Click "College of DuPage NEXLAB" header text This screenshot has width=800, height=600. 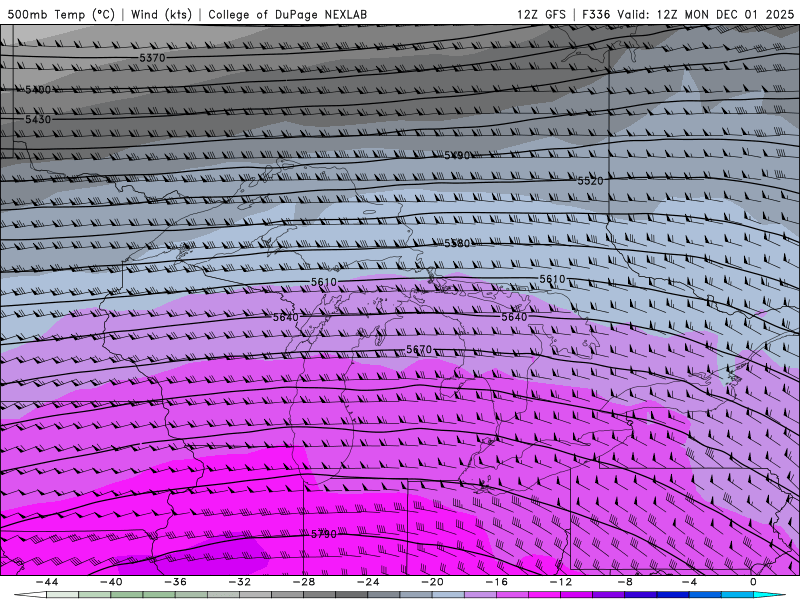[287, 14]
